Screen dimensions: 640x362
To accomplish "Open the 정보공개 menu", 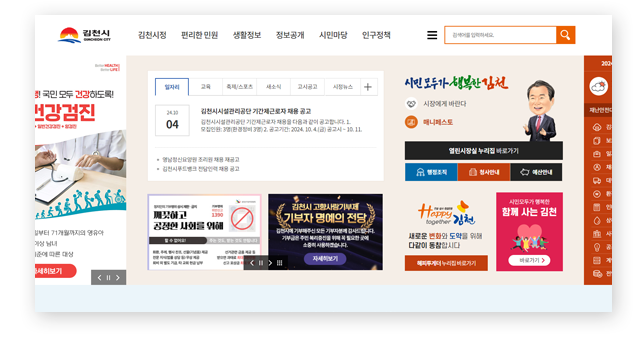I will [x=290, y=35].
